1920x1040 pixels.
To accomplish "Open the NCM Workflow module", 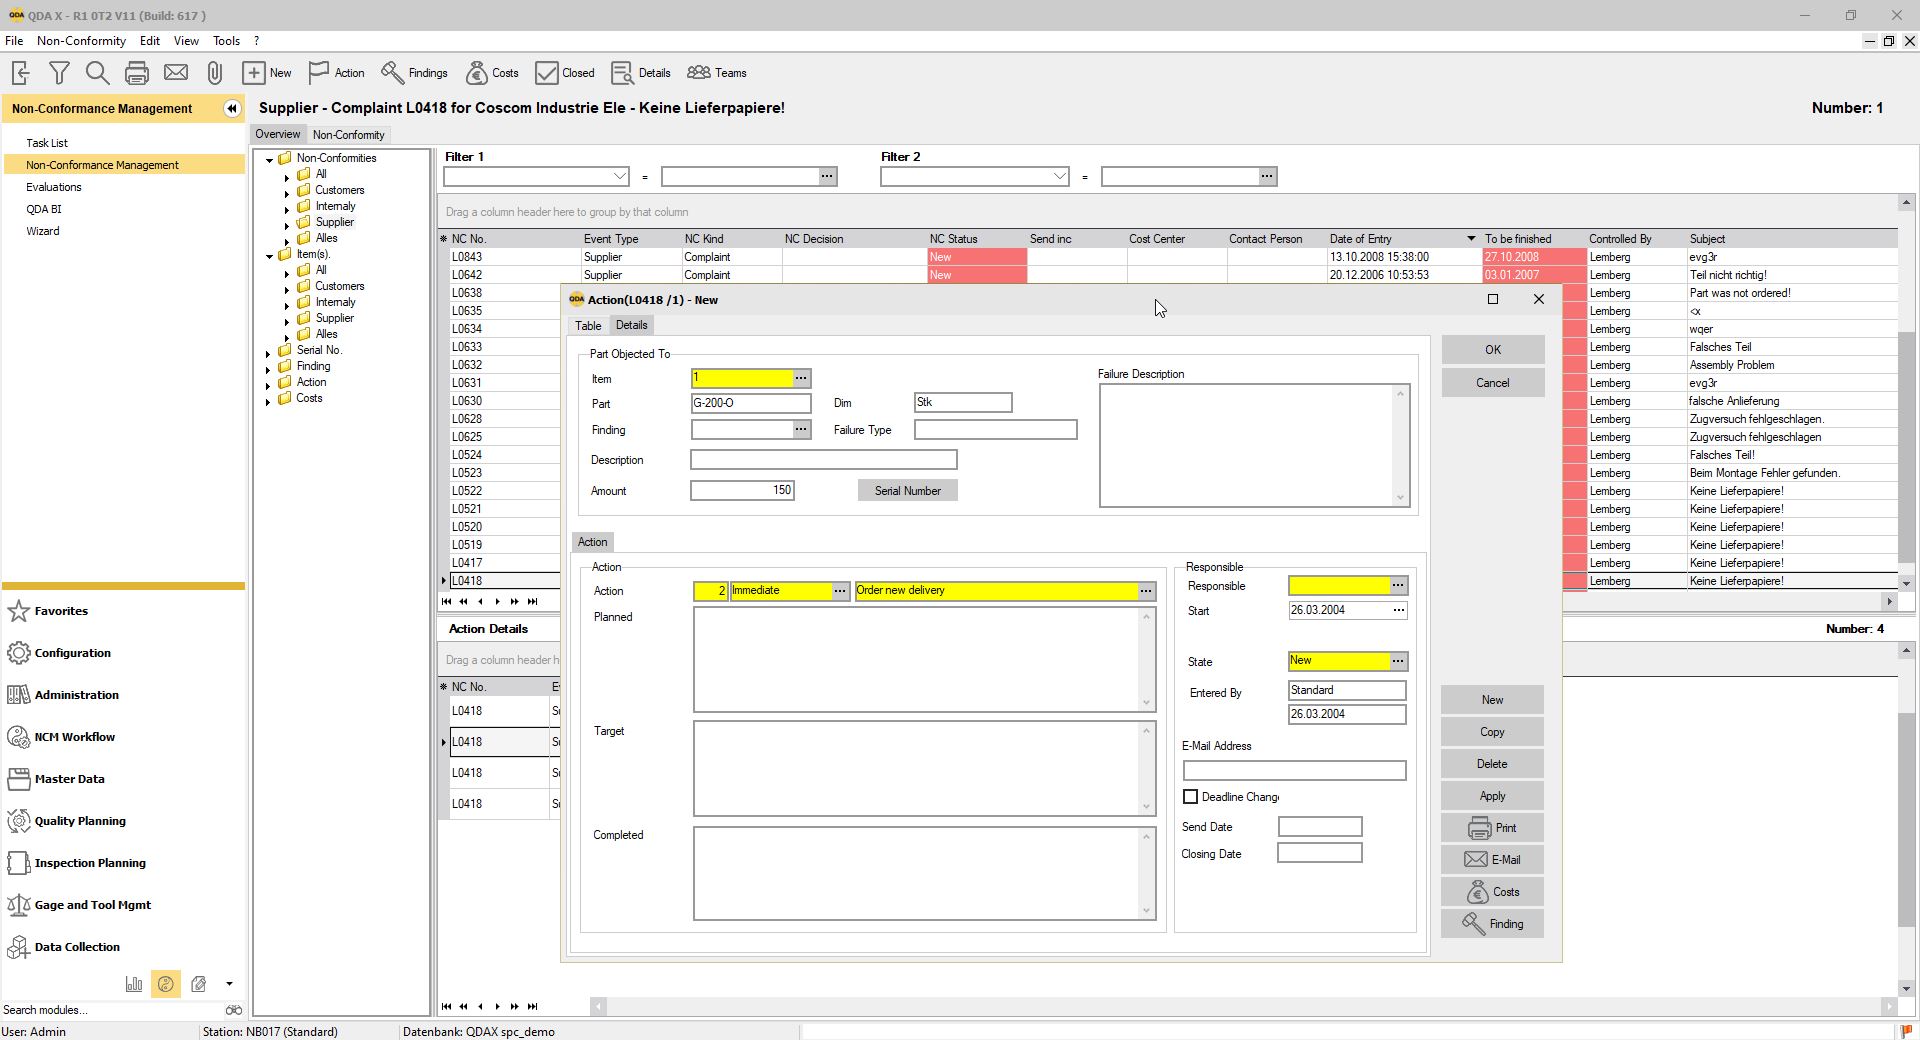I will click(x=74, y=737).
